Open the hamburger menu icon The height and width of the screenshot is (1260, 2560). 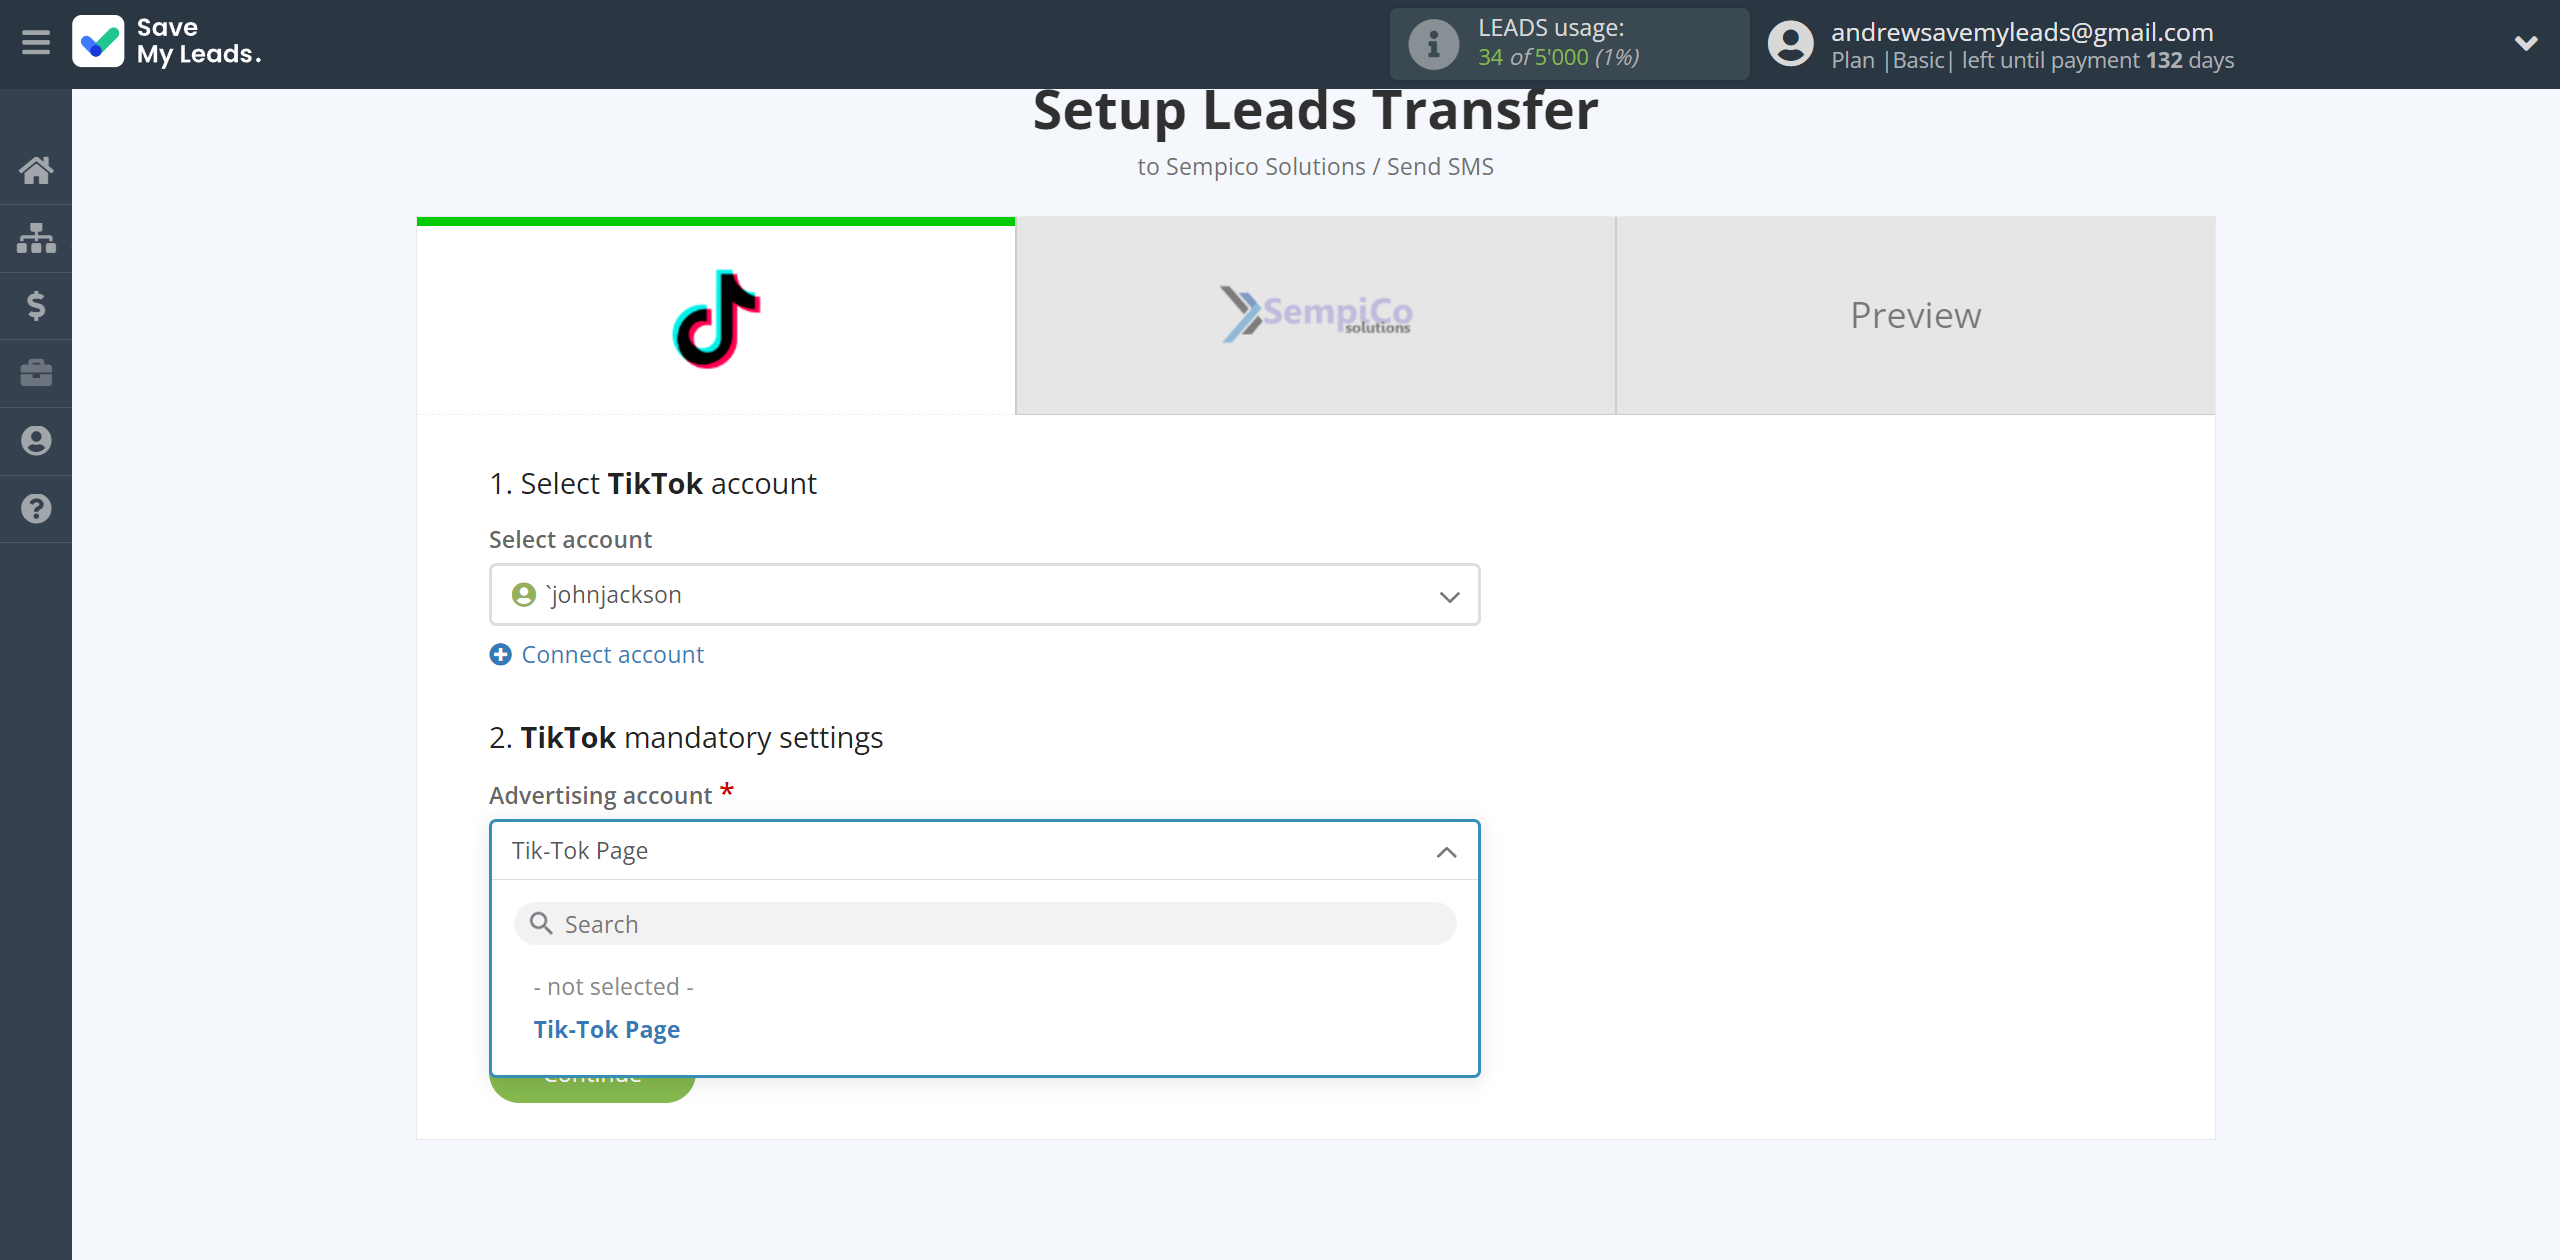pyautogui.click(x=36, y=42)
